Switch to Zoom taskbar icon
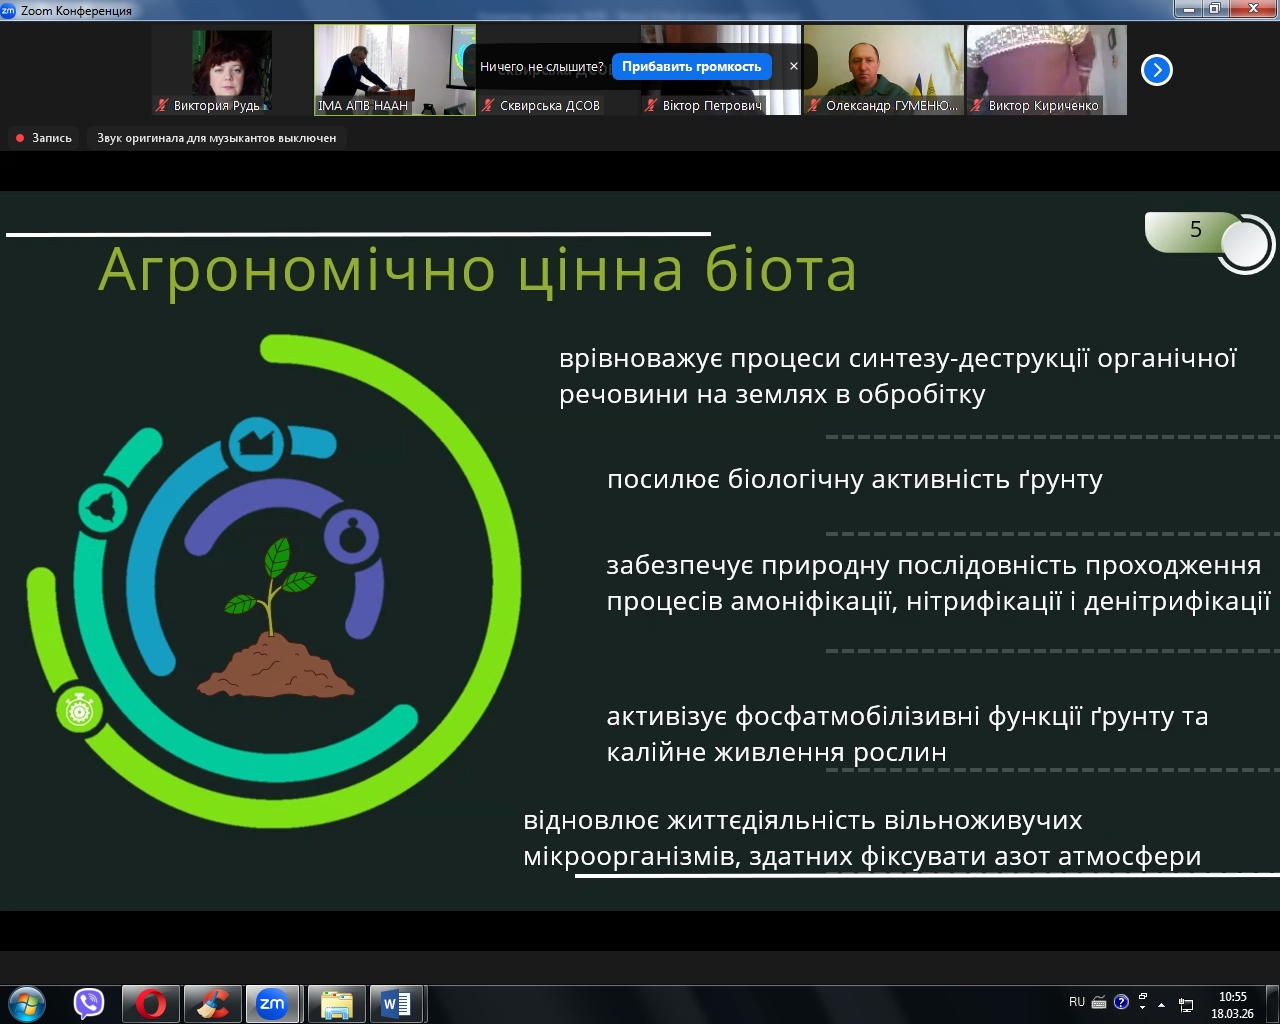Viewport: 1280px width, 1024px height. (272, 1003)
